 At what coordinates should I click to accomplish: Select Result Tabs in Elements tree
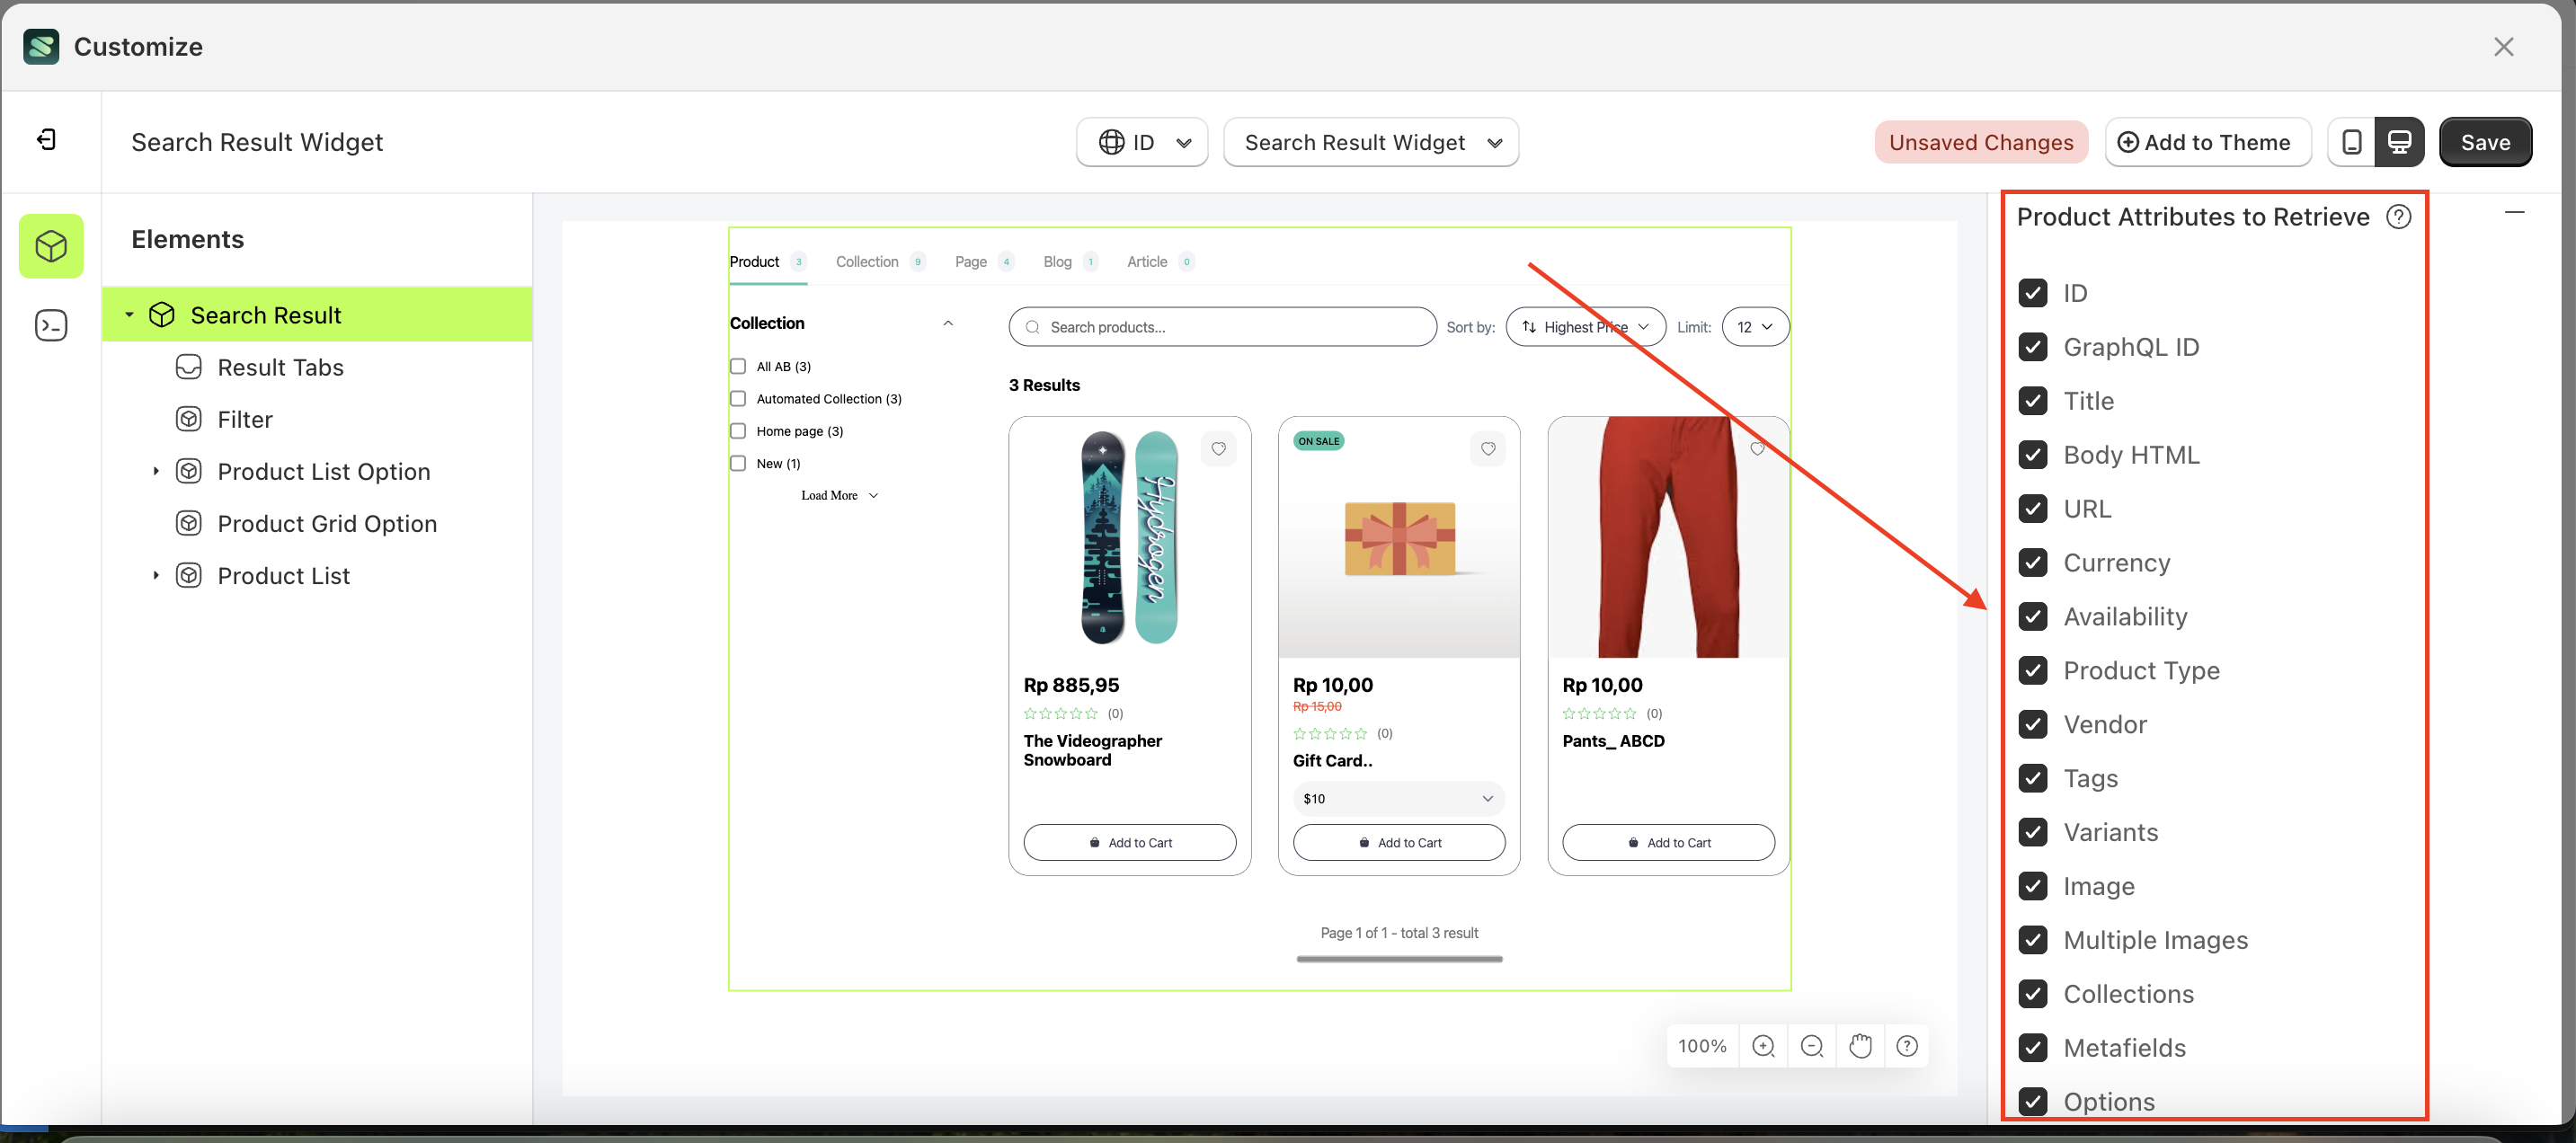(x=280, y=367)
